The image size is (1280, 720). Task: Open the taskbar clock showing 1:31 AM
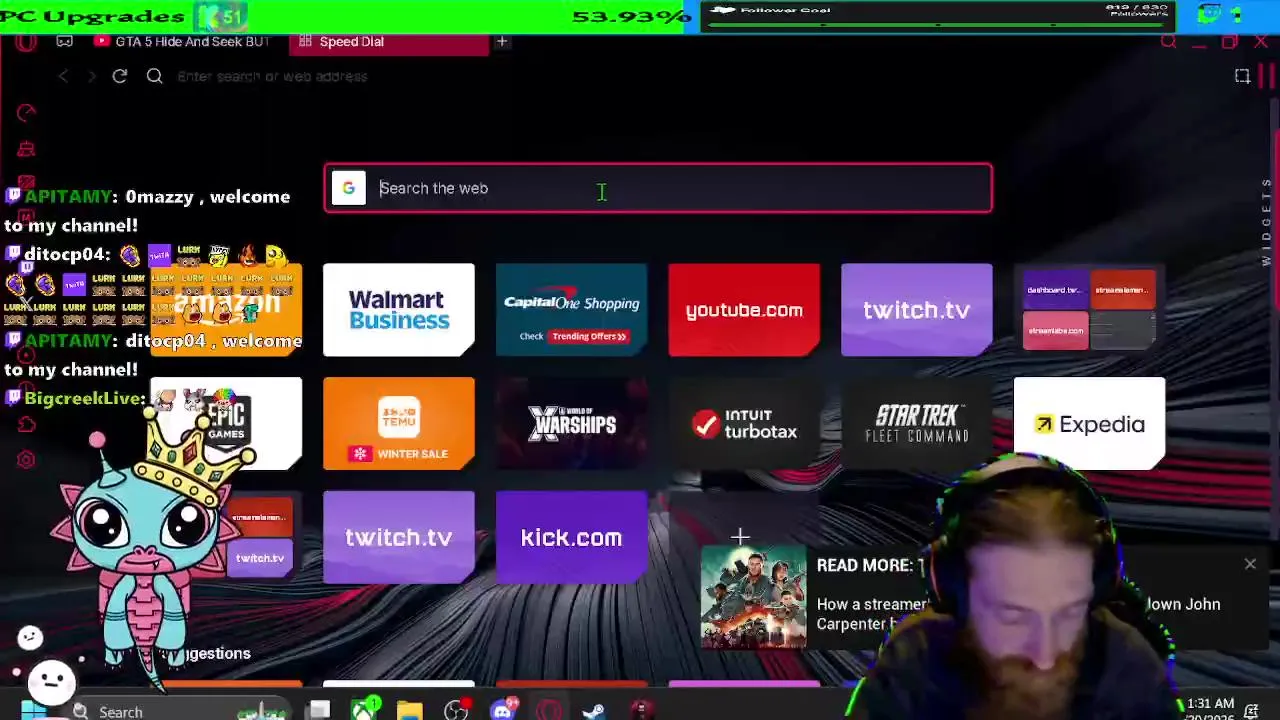click(x=1209, y=711)
